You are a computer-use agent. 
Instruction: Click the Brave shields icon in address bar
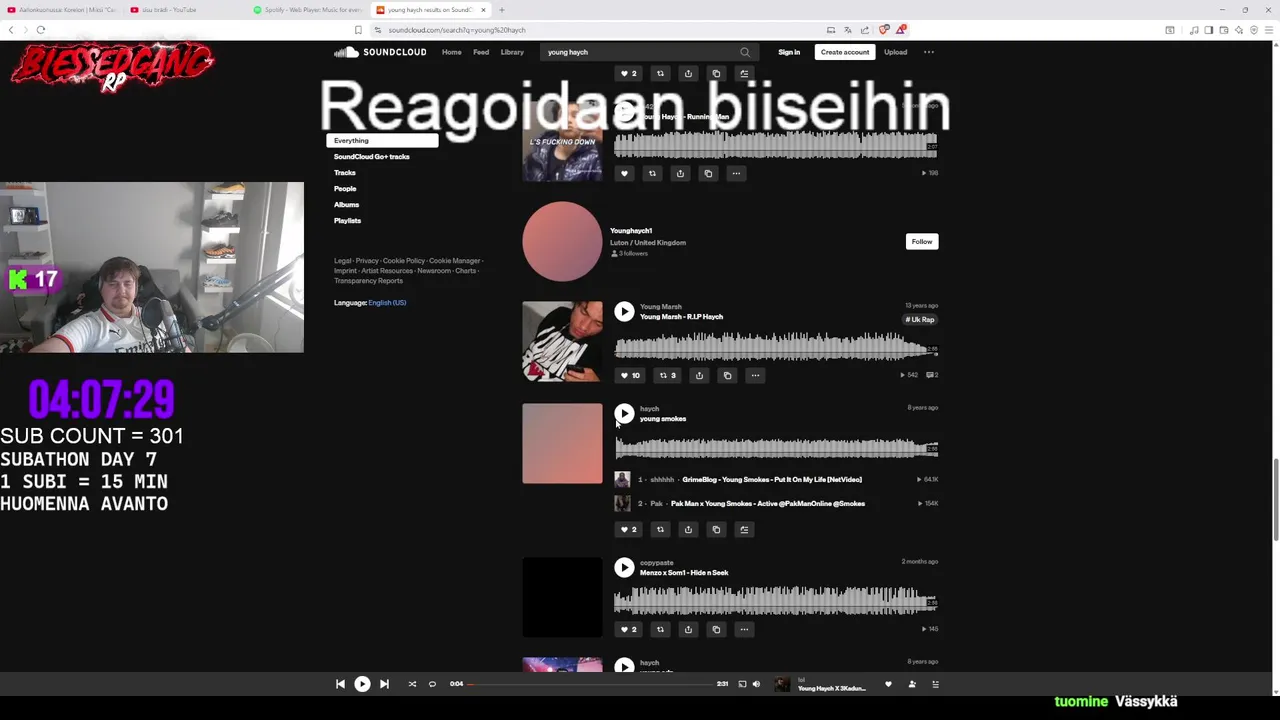tap(884, 30)
